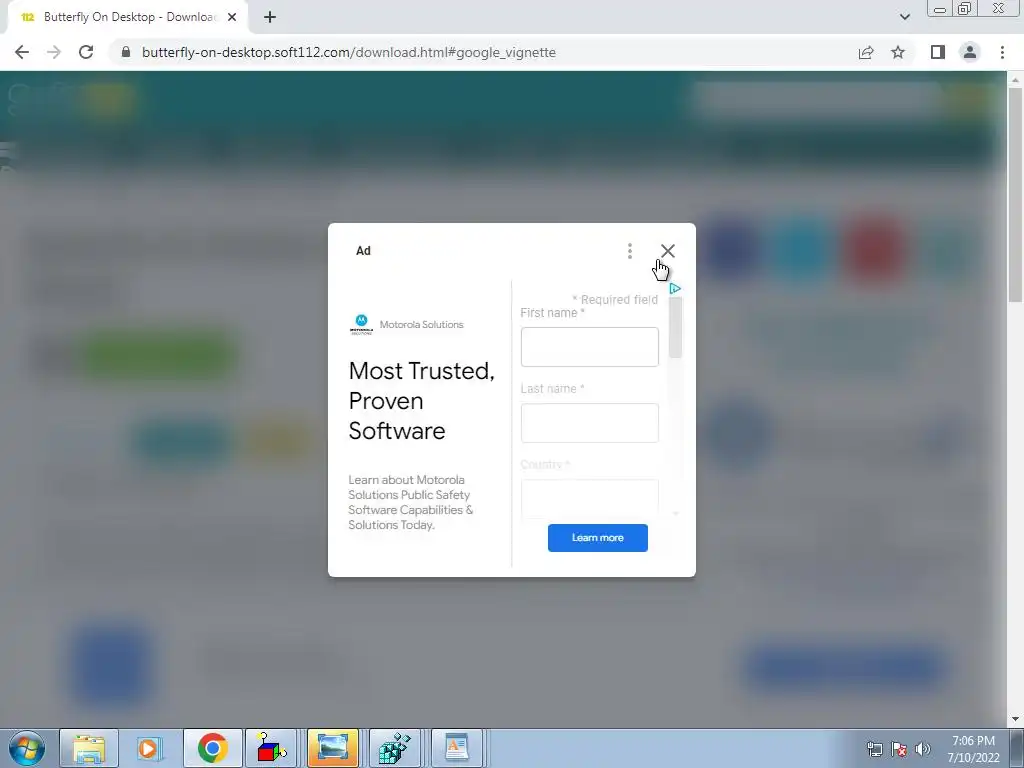Click the Motorola Solutions logo
The width and height of the screenshot is (1024, 768).
[x=361, y=324]
